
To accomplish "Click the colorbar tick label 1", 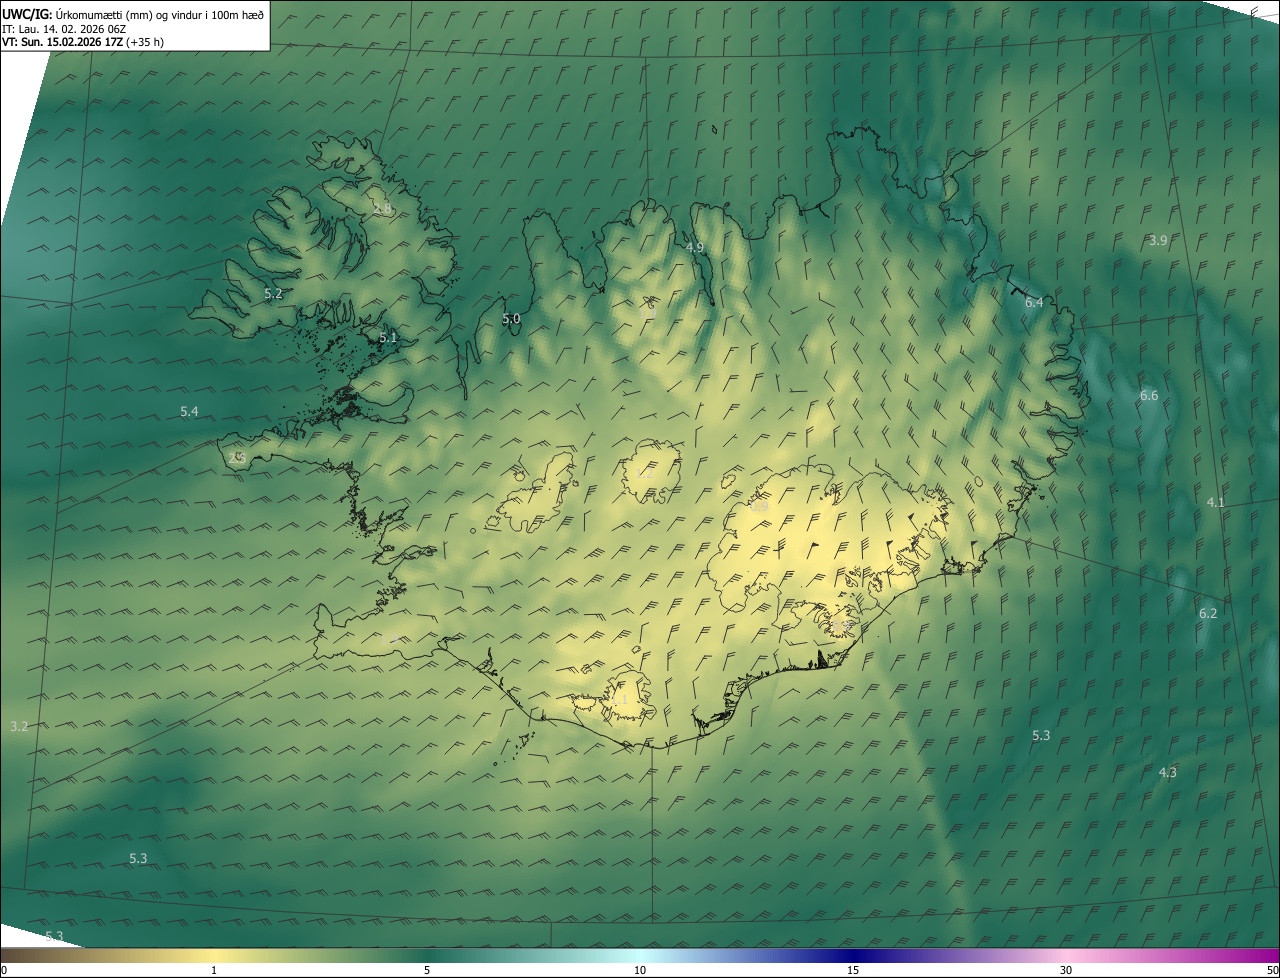I will coord(214,970).
